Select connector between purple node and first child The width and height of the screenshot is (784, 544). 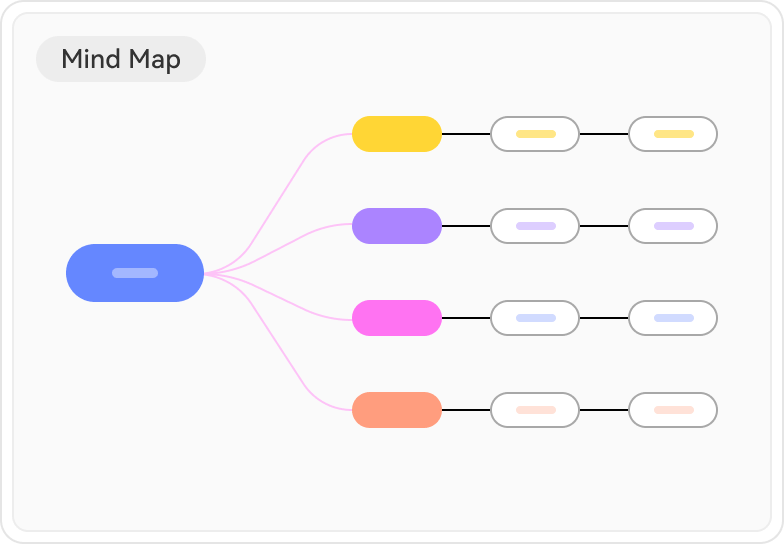[x=466, y=226]
